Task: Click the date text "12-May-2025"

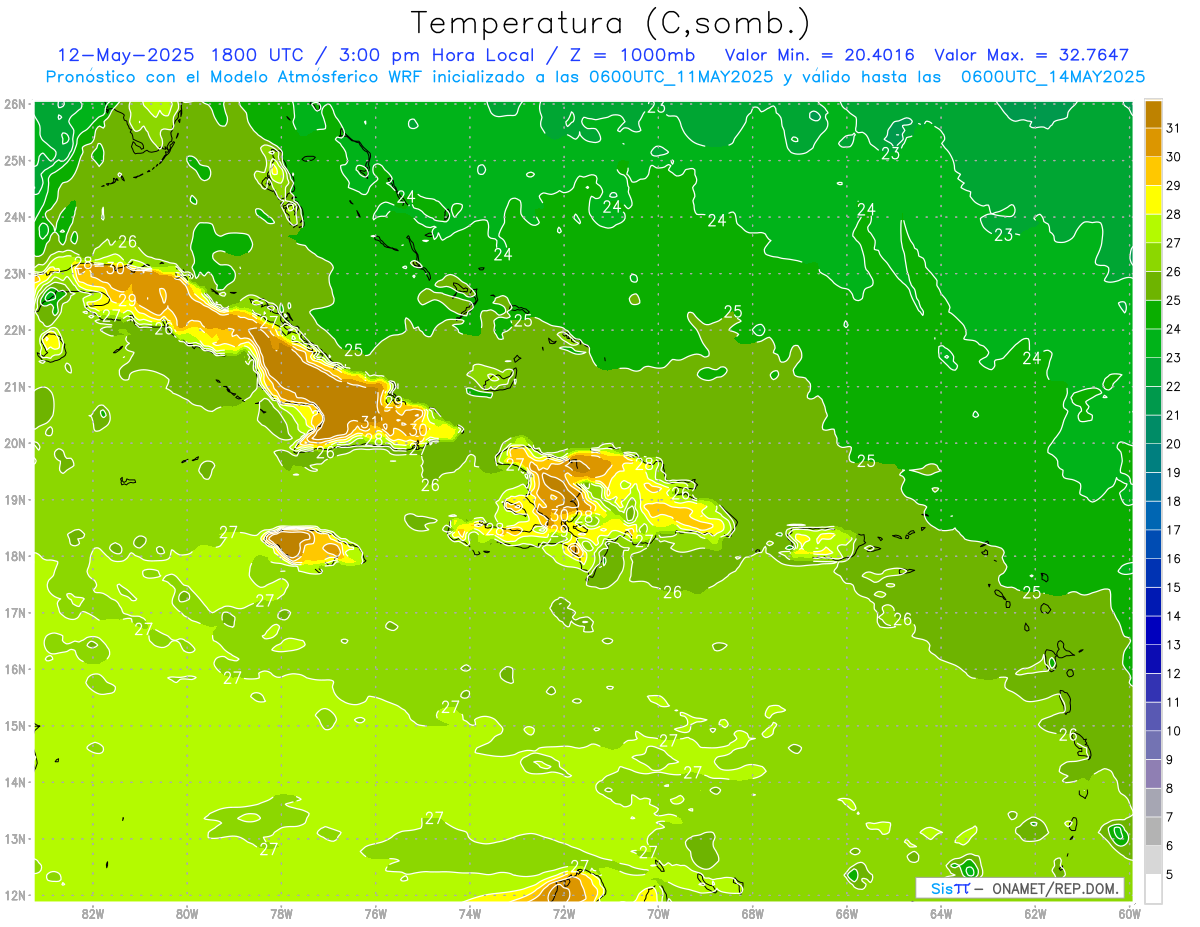Action: tap(124, 55)
